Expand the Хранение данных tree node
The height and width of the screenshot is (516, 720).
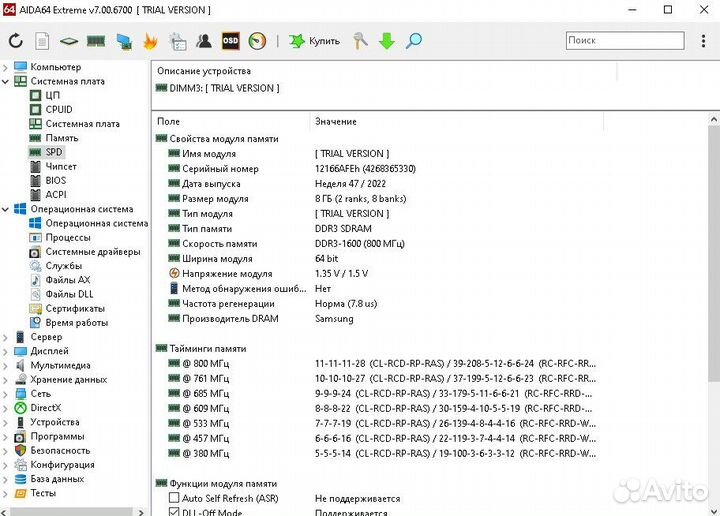point(6,380)
